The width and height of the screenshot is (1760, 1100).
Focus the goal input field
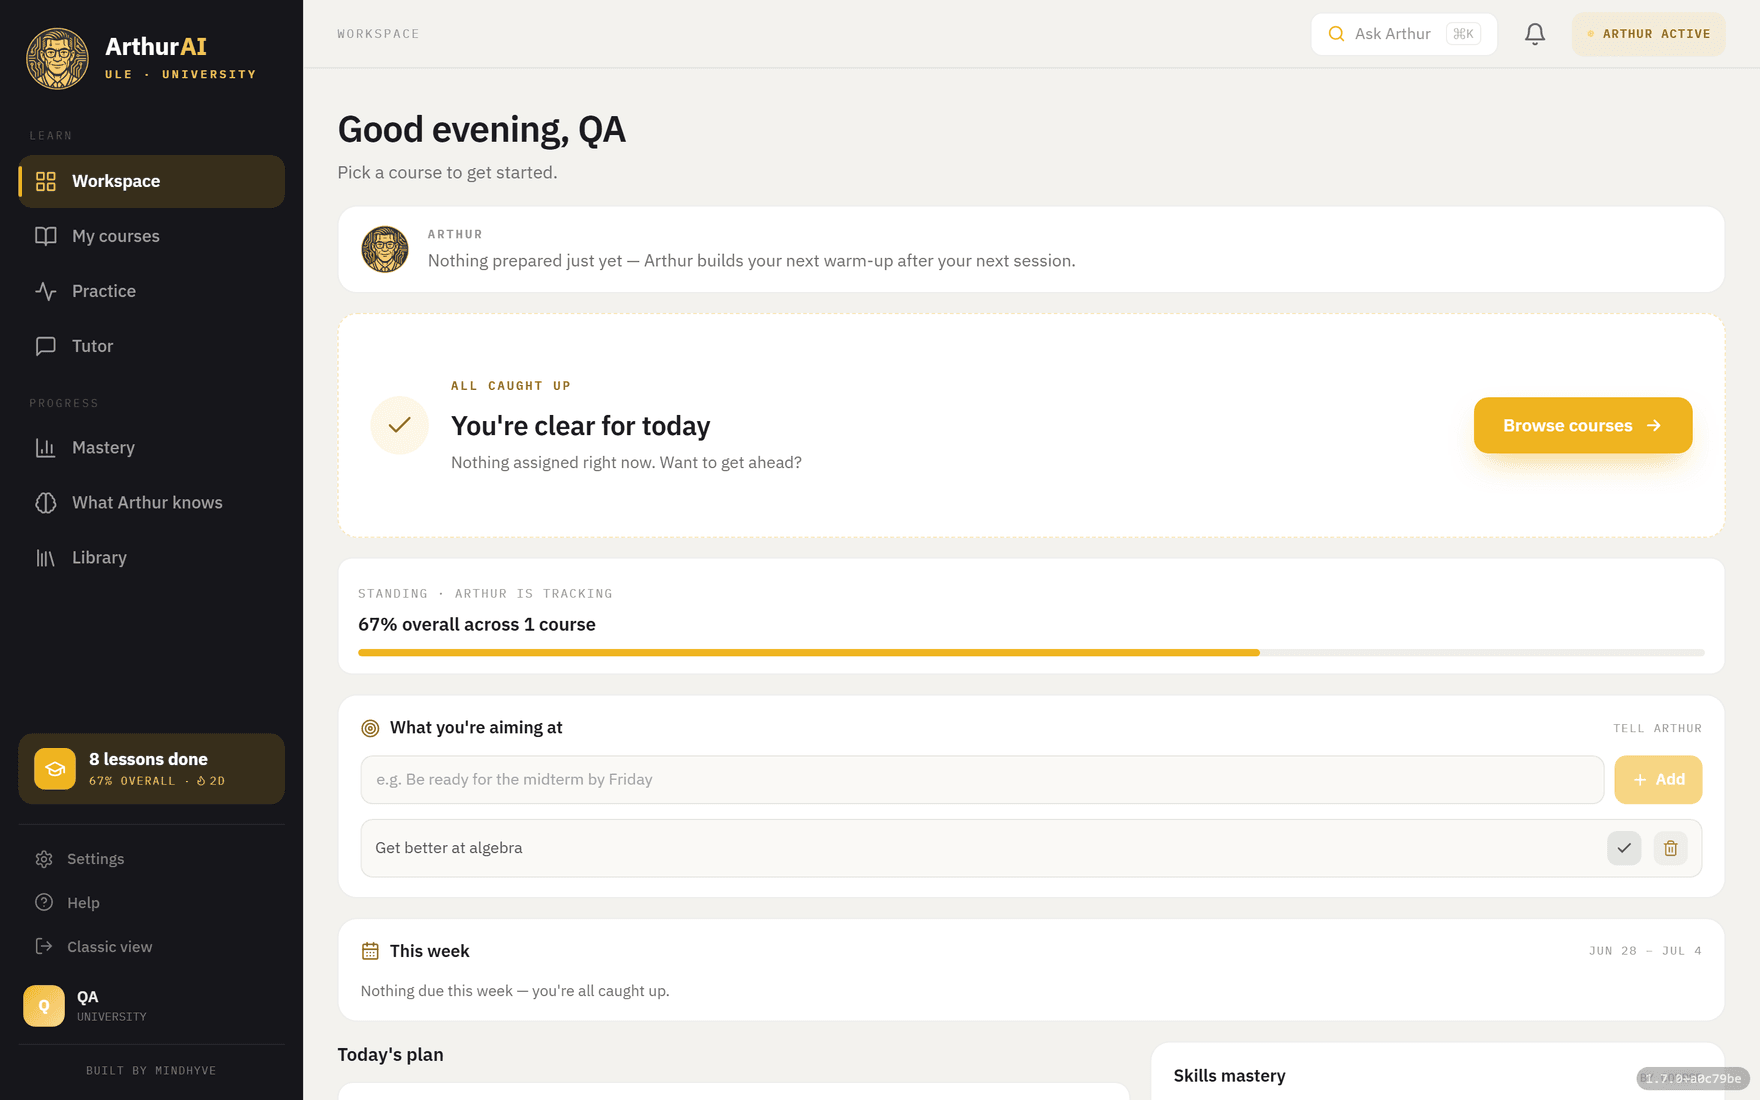click(982, 780)
